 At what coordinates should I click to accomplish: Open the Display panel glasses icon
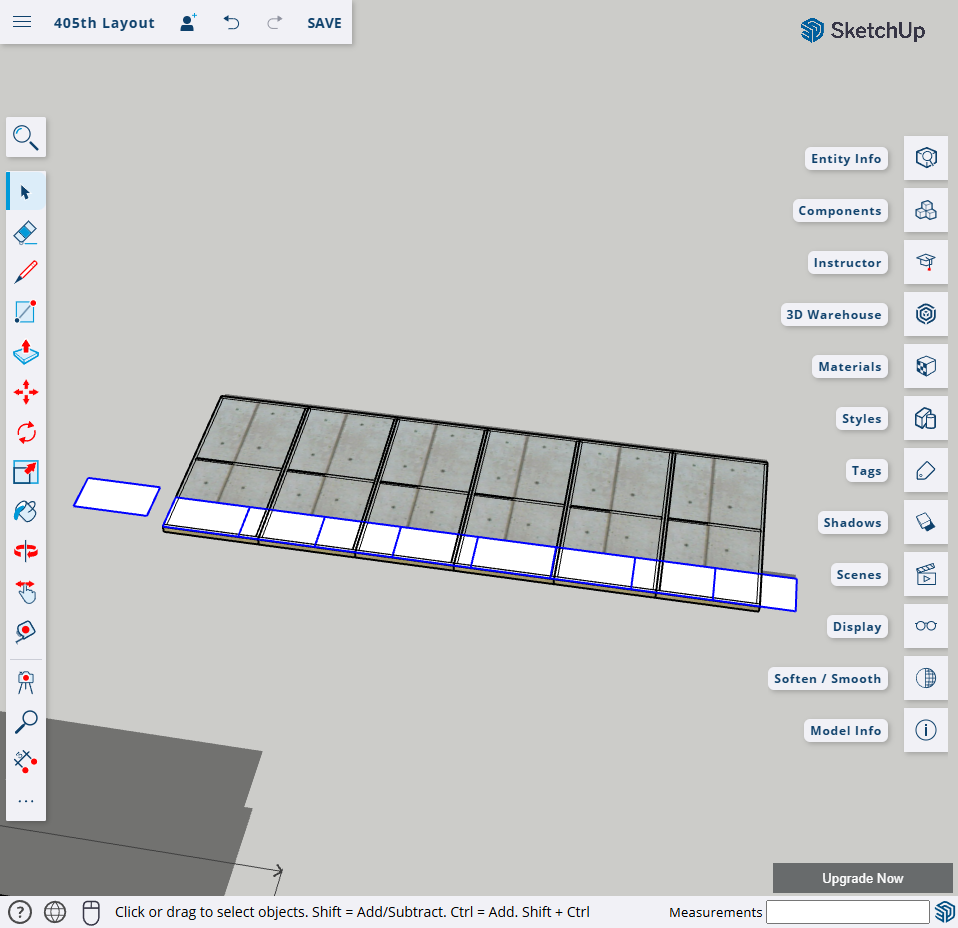(x=926, y=626)
